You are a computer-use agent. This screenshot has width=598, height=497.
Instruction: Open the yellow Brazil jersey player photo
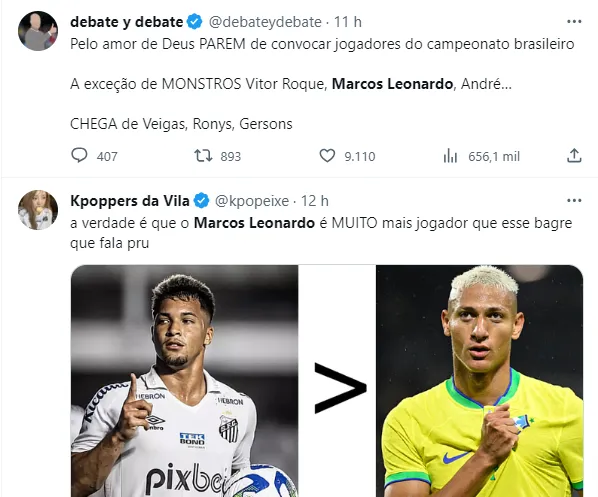click(479, 381)
